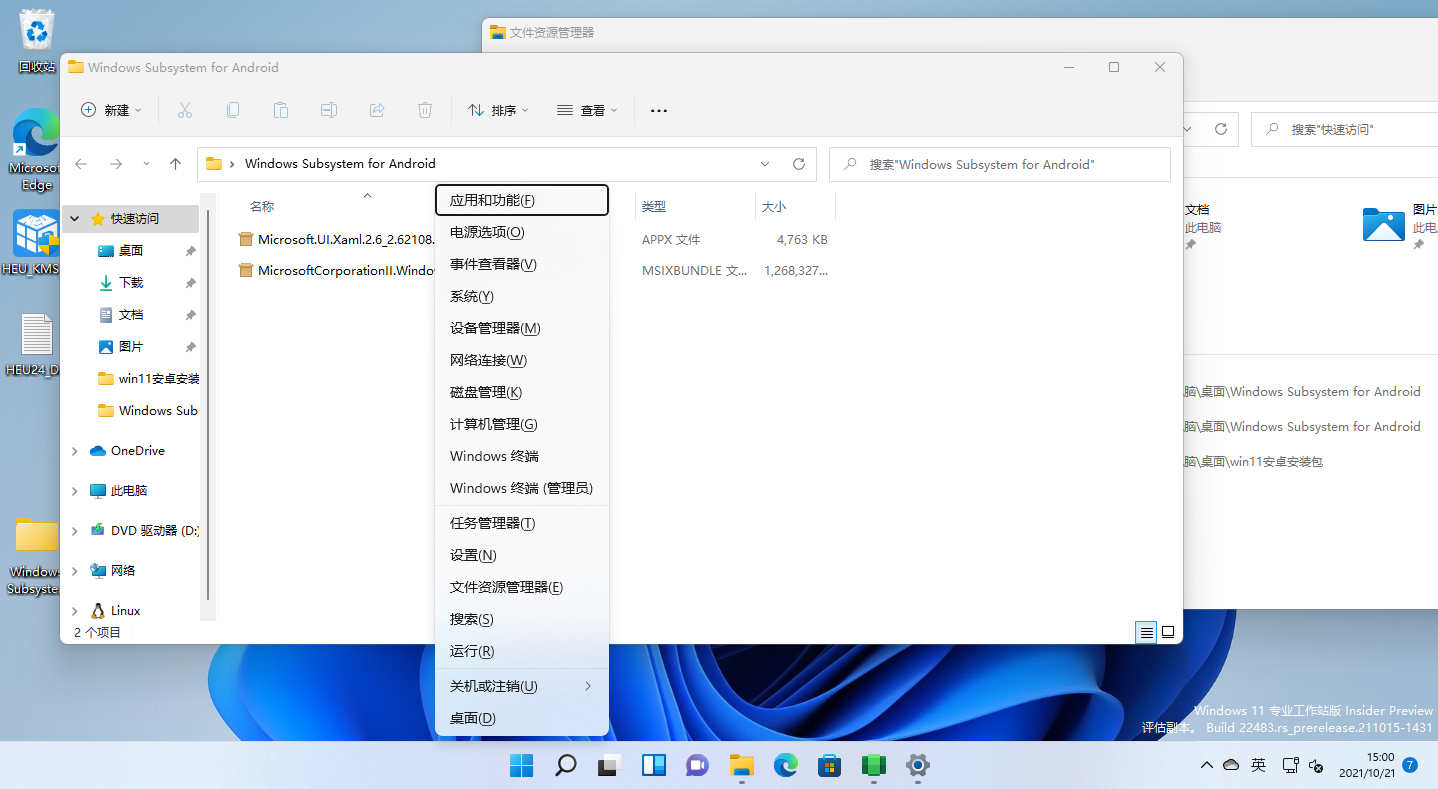Click the Copy icon in toolbar
The height and width of the screenshot is (789, 1438).
(233, 110)
